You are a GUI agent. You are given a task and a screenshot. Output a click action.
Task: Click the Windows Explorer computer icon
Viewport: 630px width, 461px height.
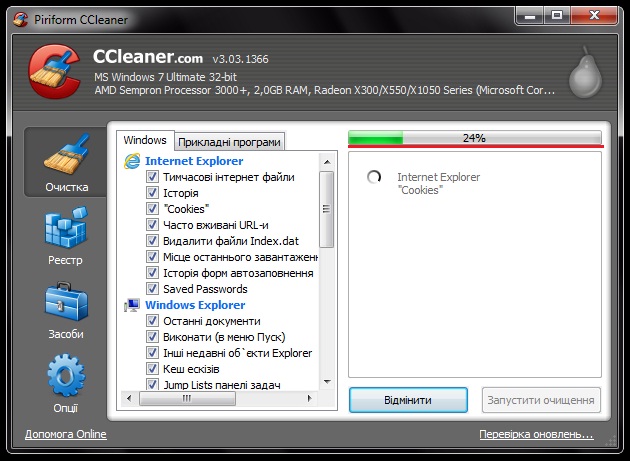coord(132,305)
